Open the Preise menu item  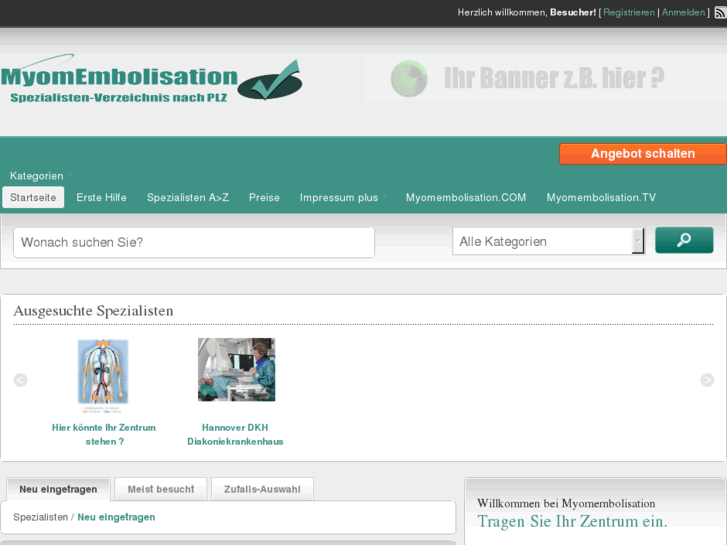pos(264,198)
